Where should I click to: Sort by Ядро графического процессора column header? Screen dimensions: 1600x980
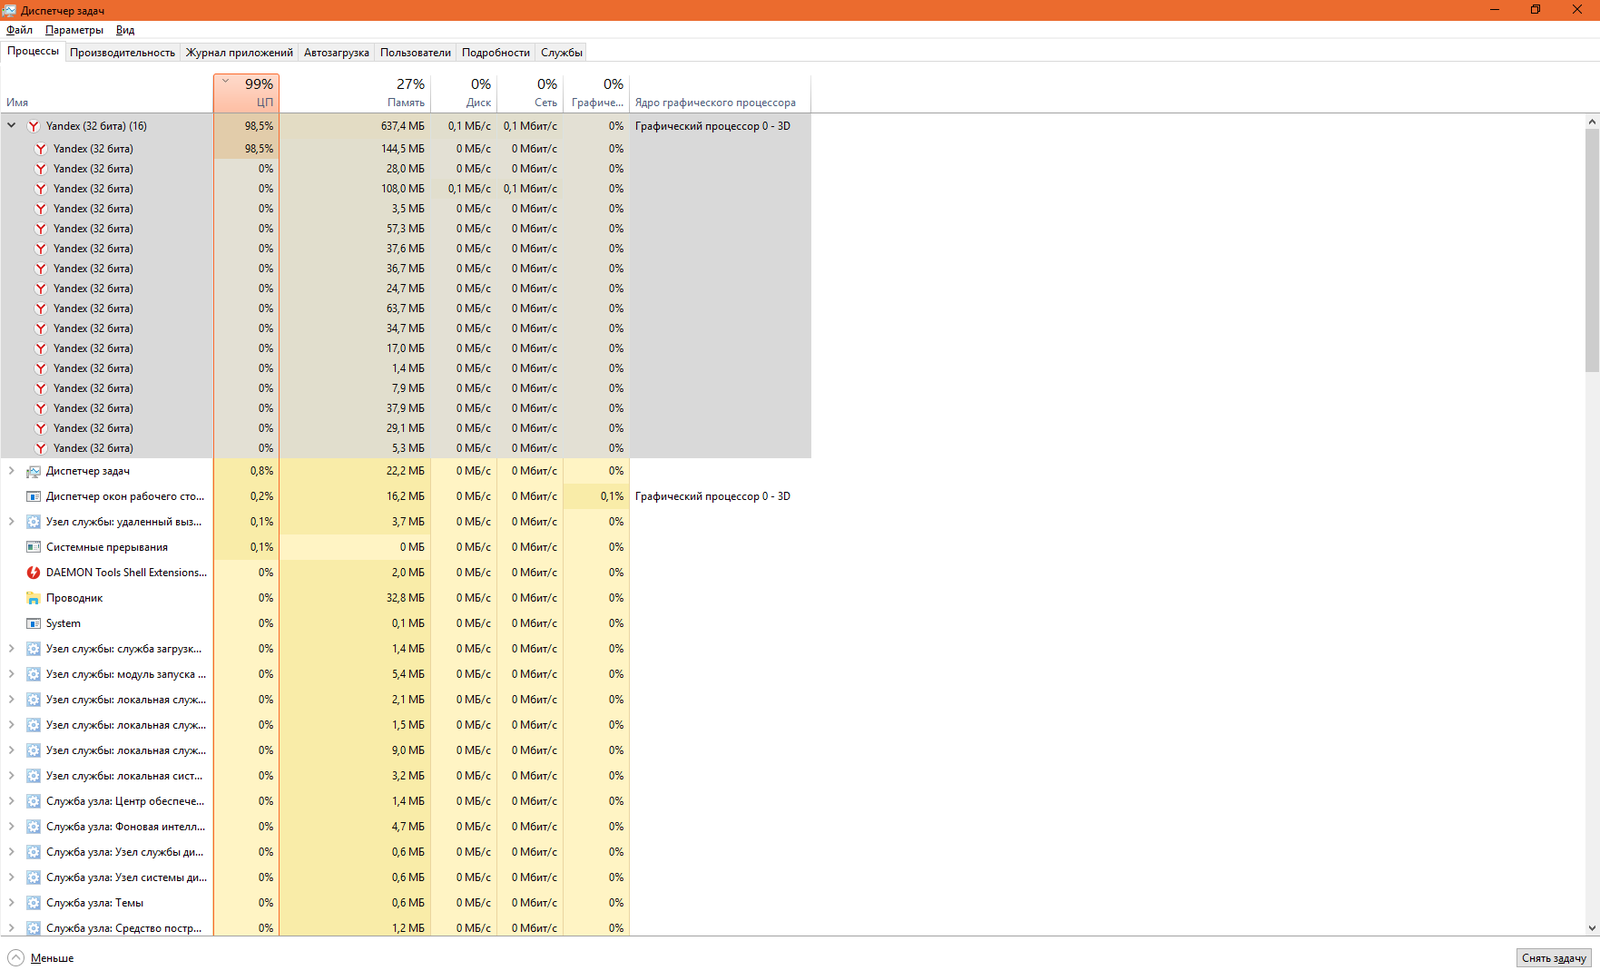pyautogui.click(x=719, y=93)
